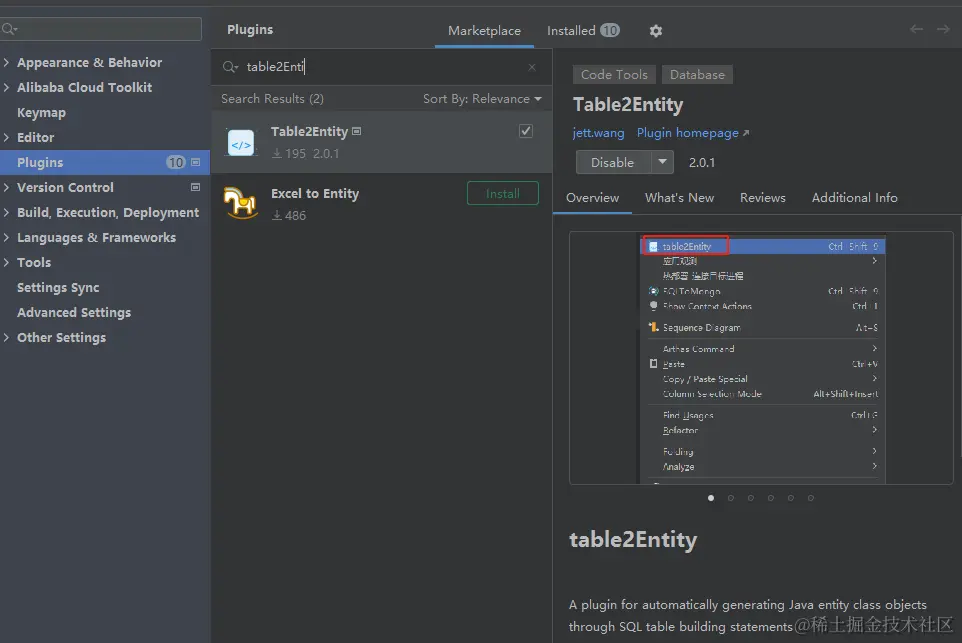Open the Plugin homepage link
962x643 pixels.
pyautogui.click(x=688, y=133)
